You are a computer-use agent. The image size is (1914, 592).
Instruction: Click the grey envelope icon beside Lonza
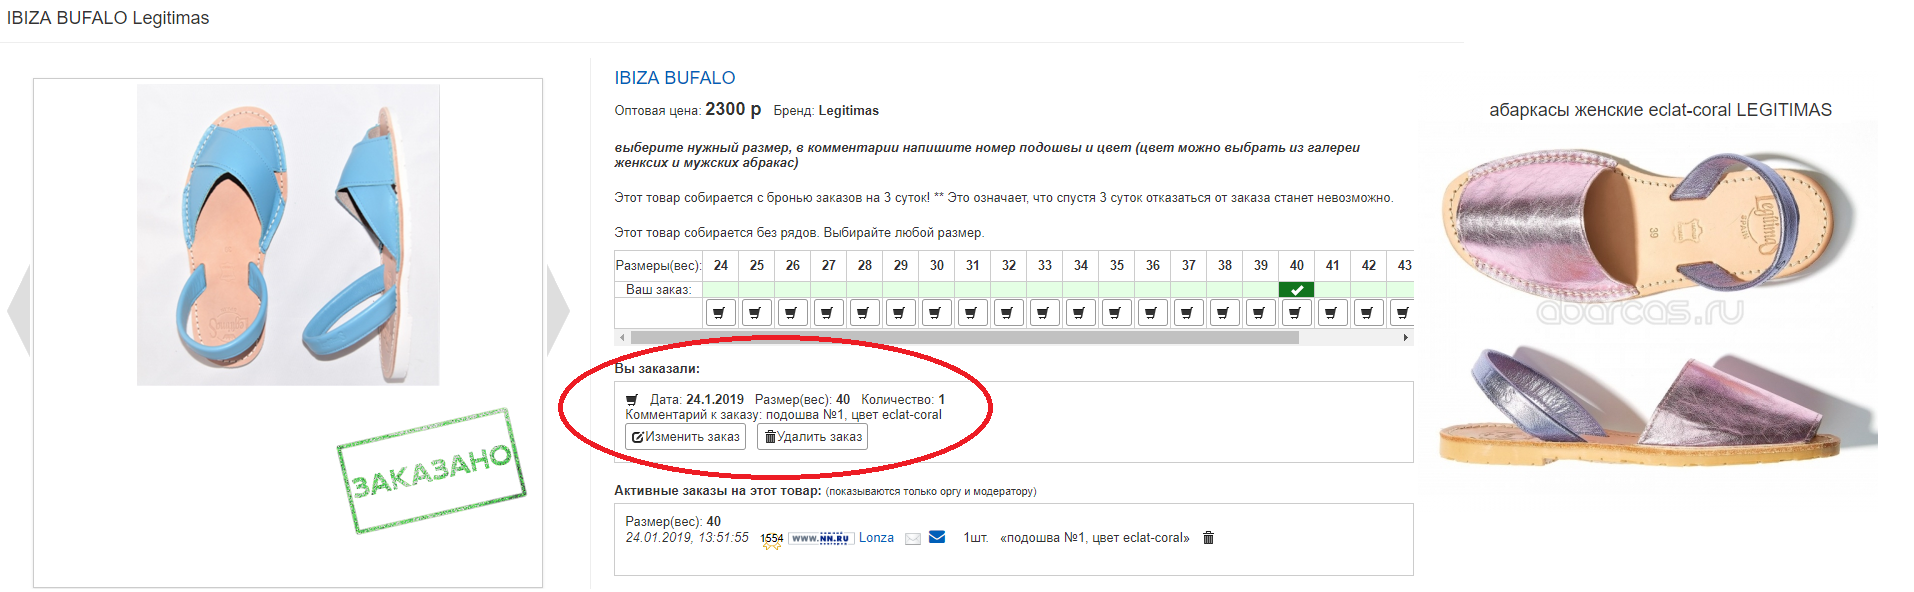[912, 539]
